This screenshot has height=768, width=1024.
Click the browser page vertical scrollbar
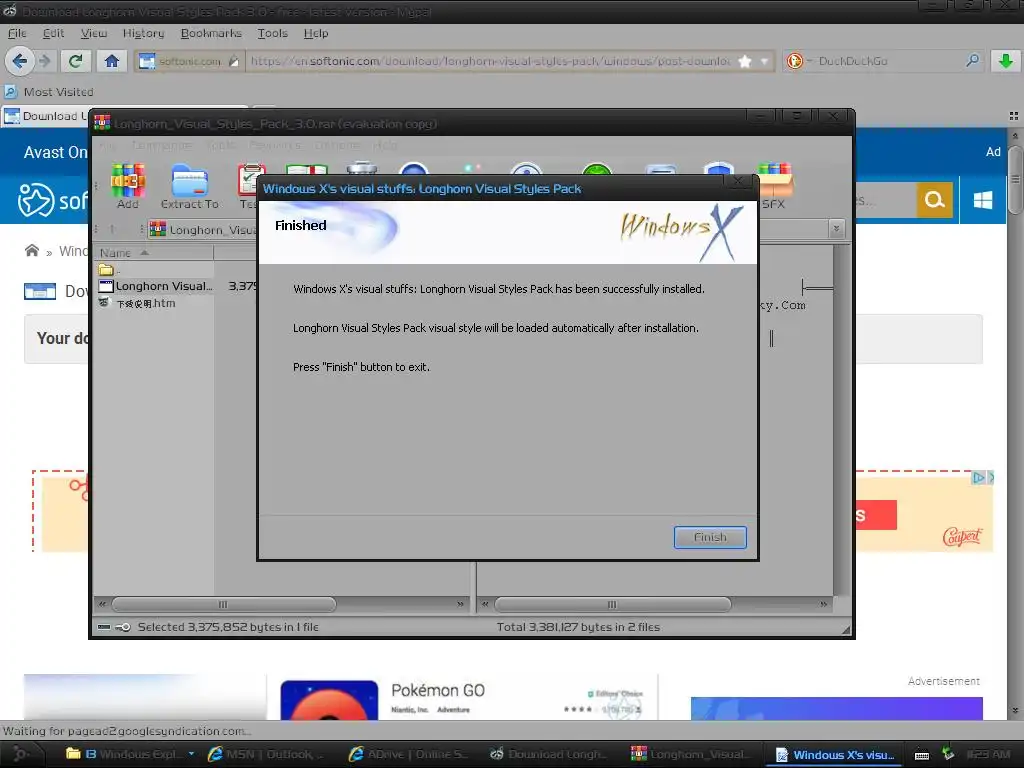pyautogui.click(x=1014, y=180)
